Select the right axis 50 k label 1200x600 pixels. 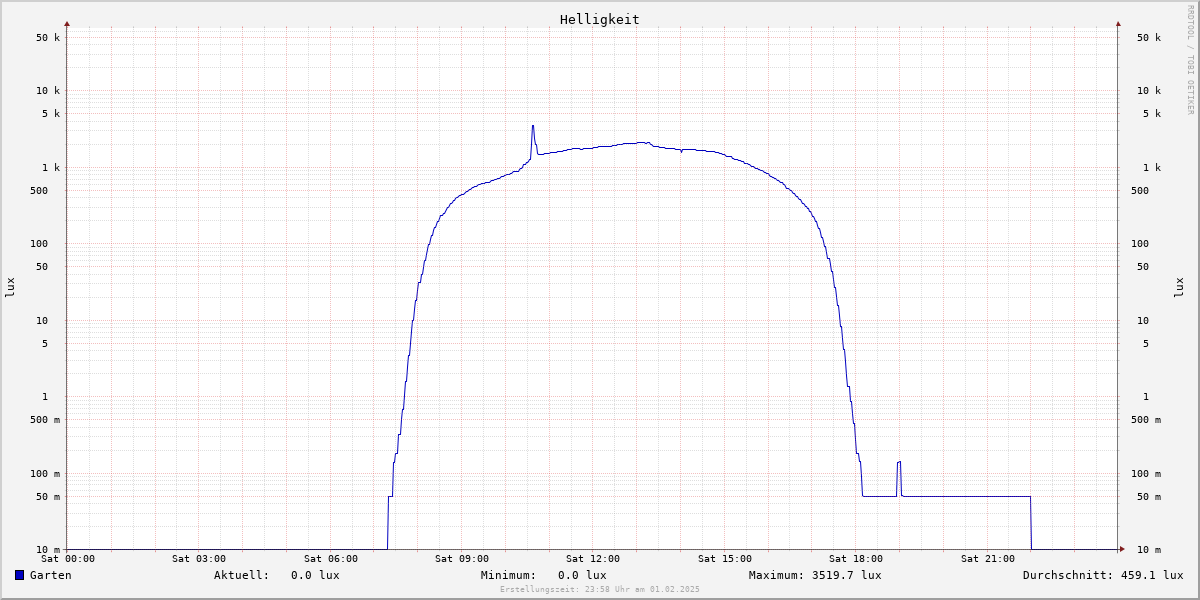click(1149, 38)
